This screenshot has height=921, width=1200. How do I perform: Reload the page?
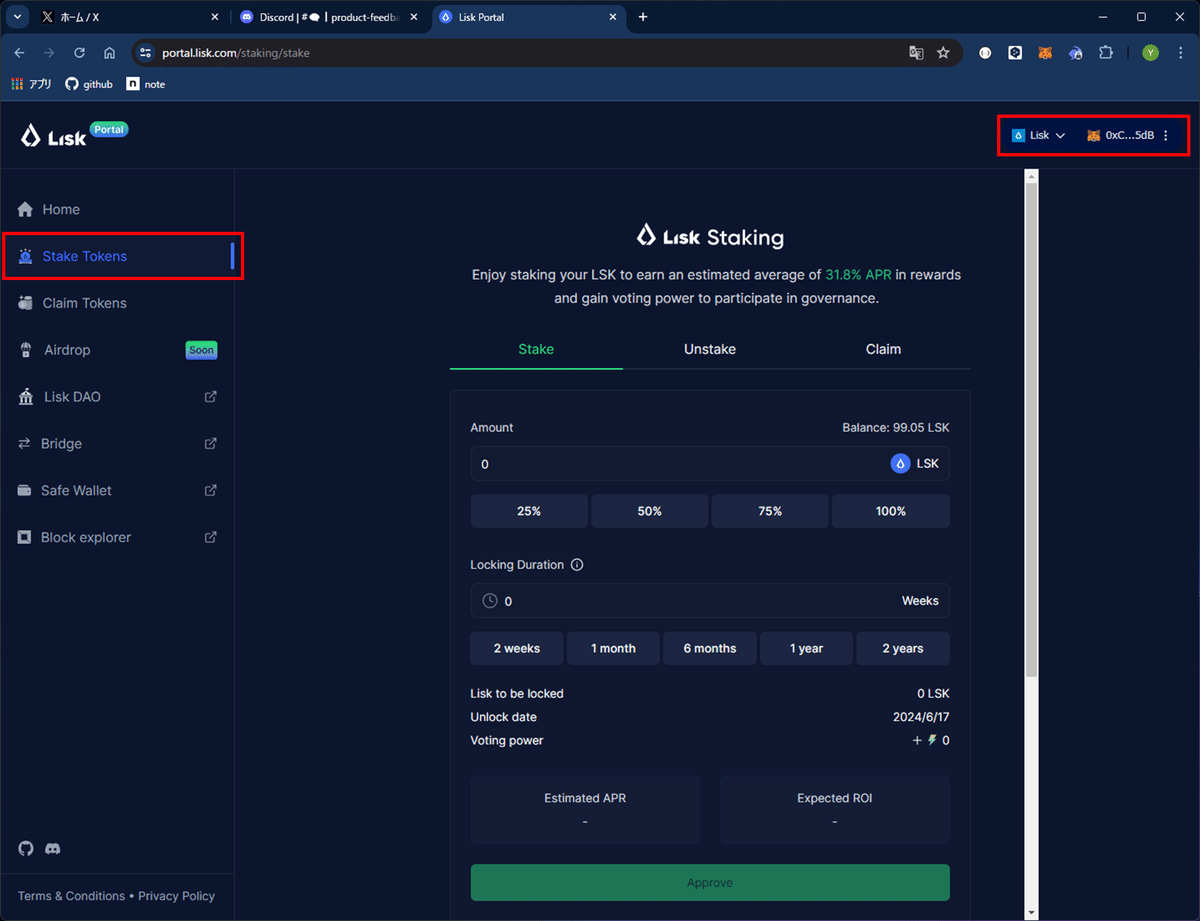(x=80, y=53)
